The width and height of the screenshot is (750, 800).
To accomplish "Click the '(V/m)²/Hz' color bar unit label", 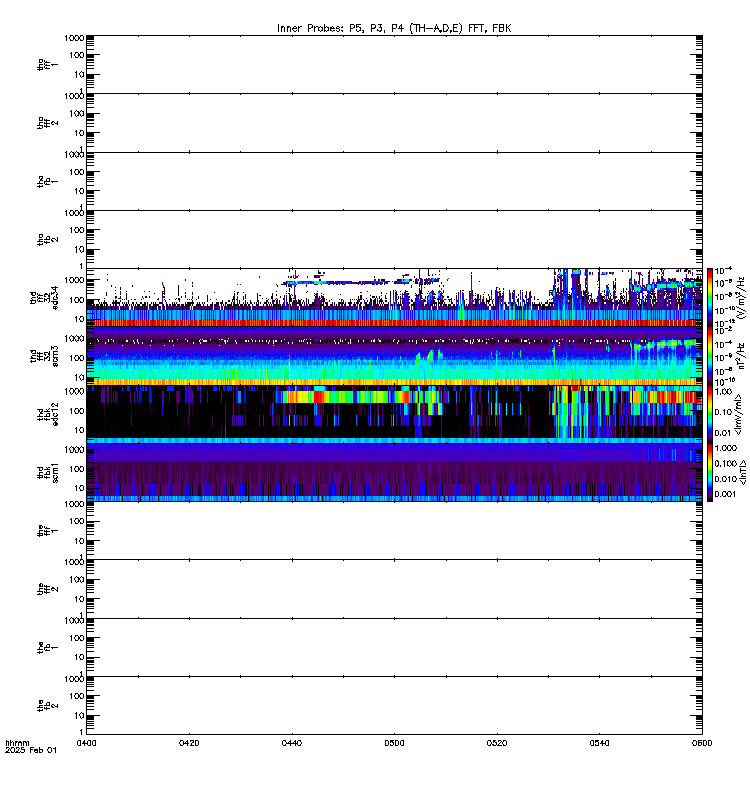I will coord(741,297).
